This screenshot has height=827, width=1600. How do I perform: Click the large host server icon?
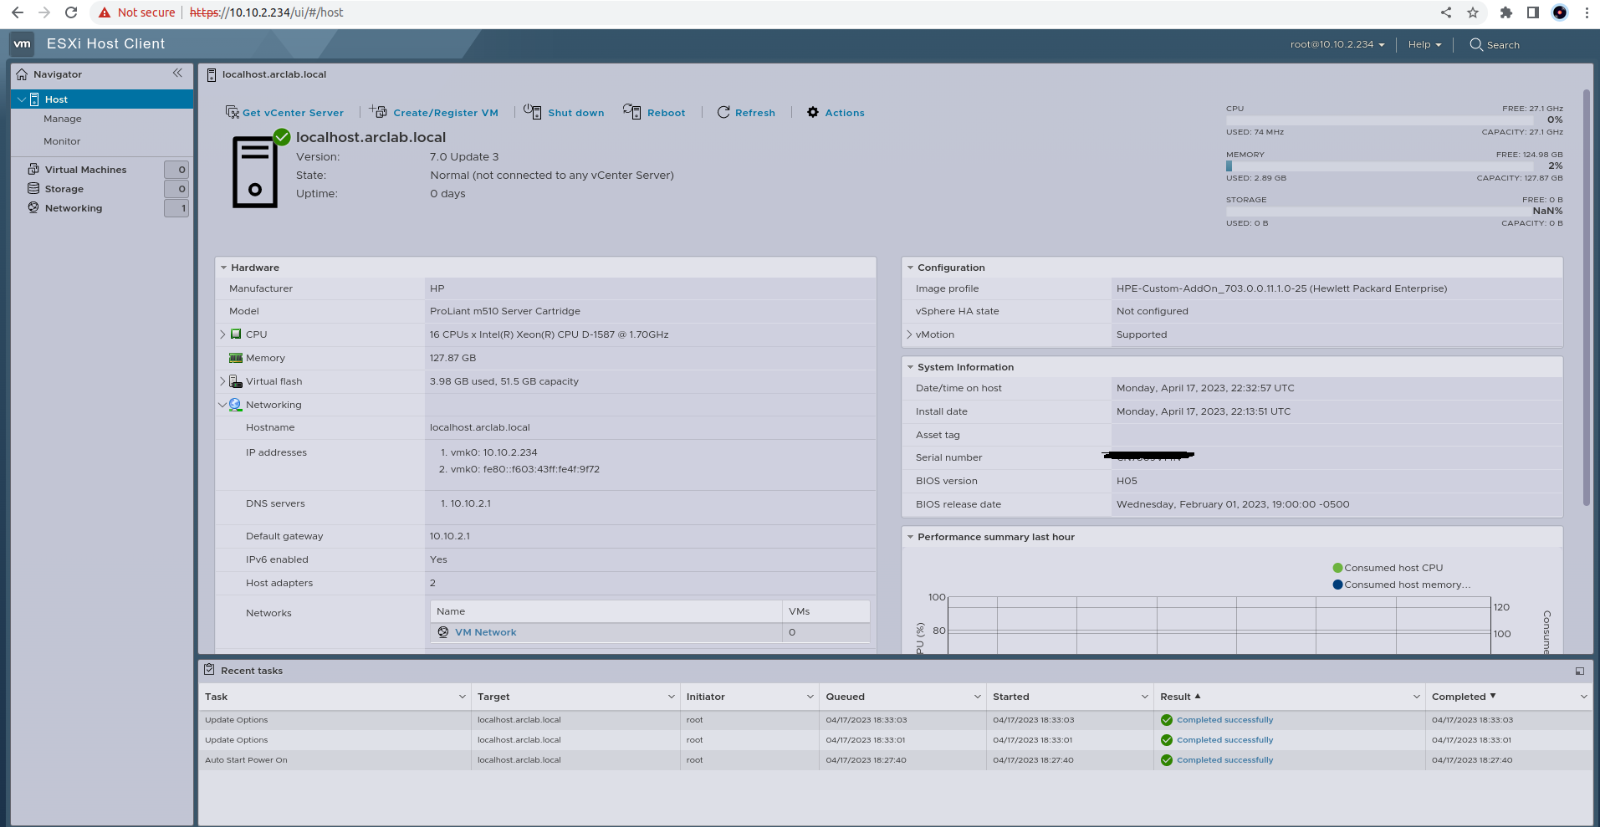pos(256,171)
